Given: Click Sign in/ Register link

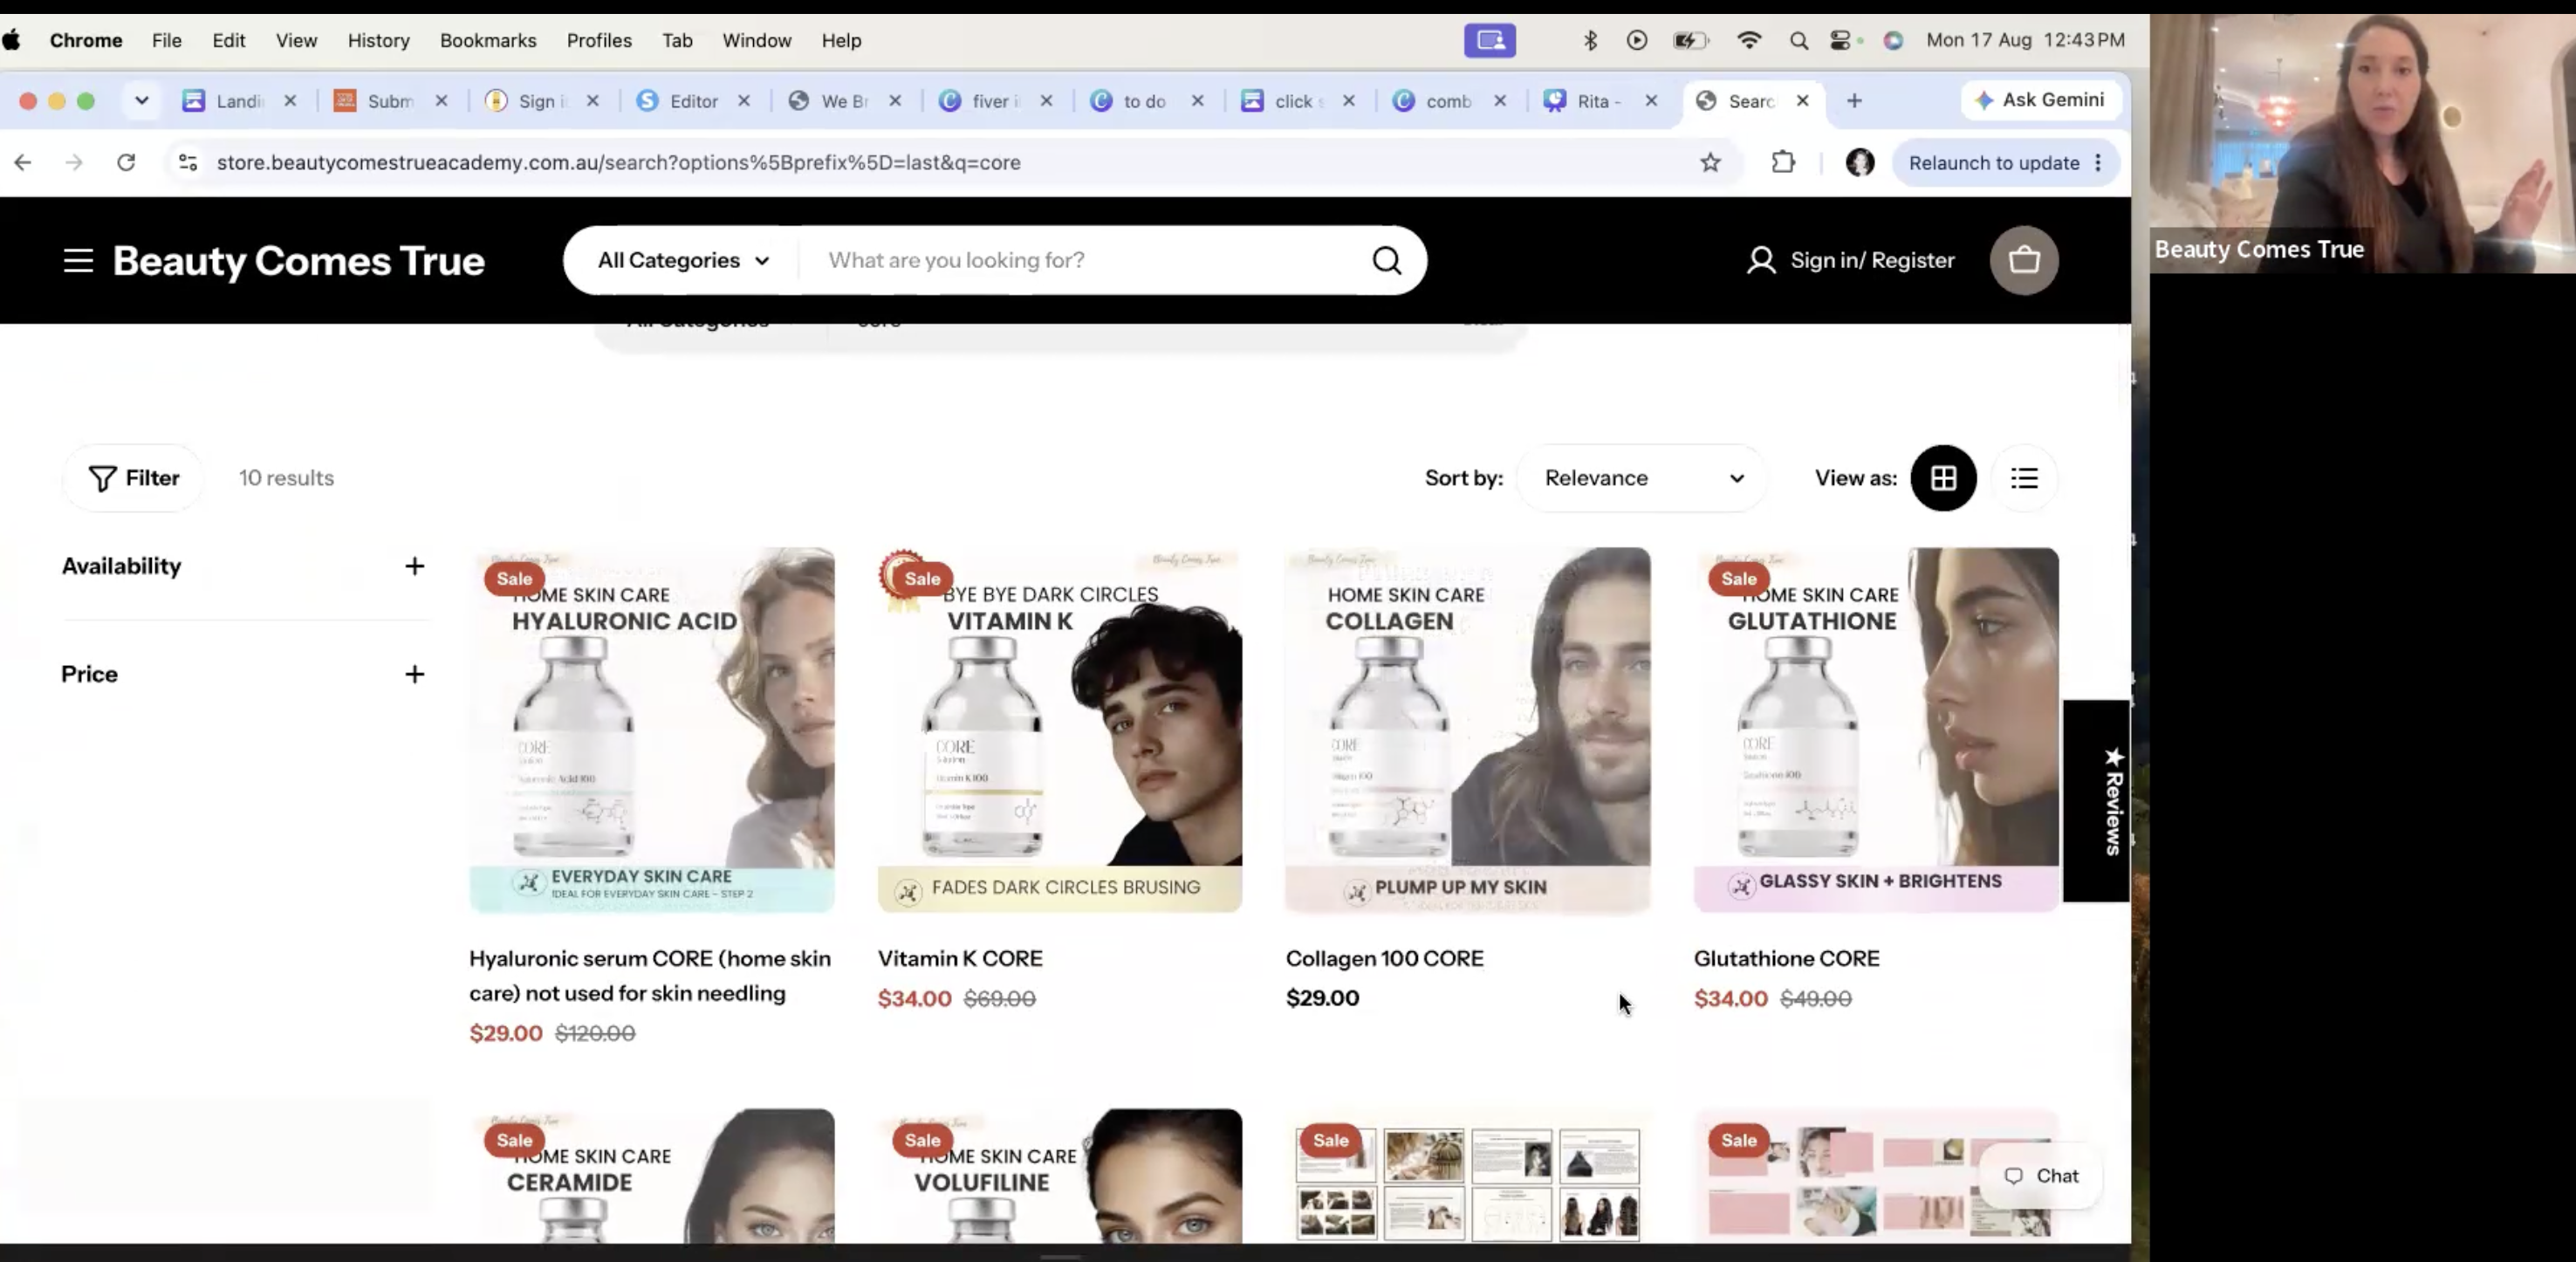Looking at the screenshot, I should tap(1872, 261).
